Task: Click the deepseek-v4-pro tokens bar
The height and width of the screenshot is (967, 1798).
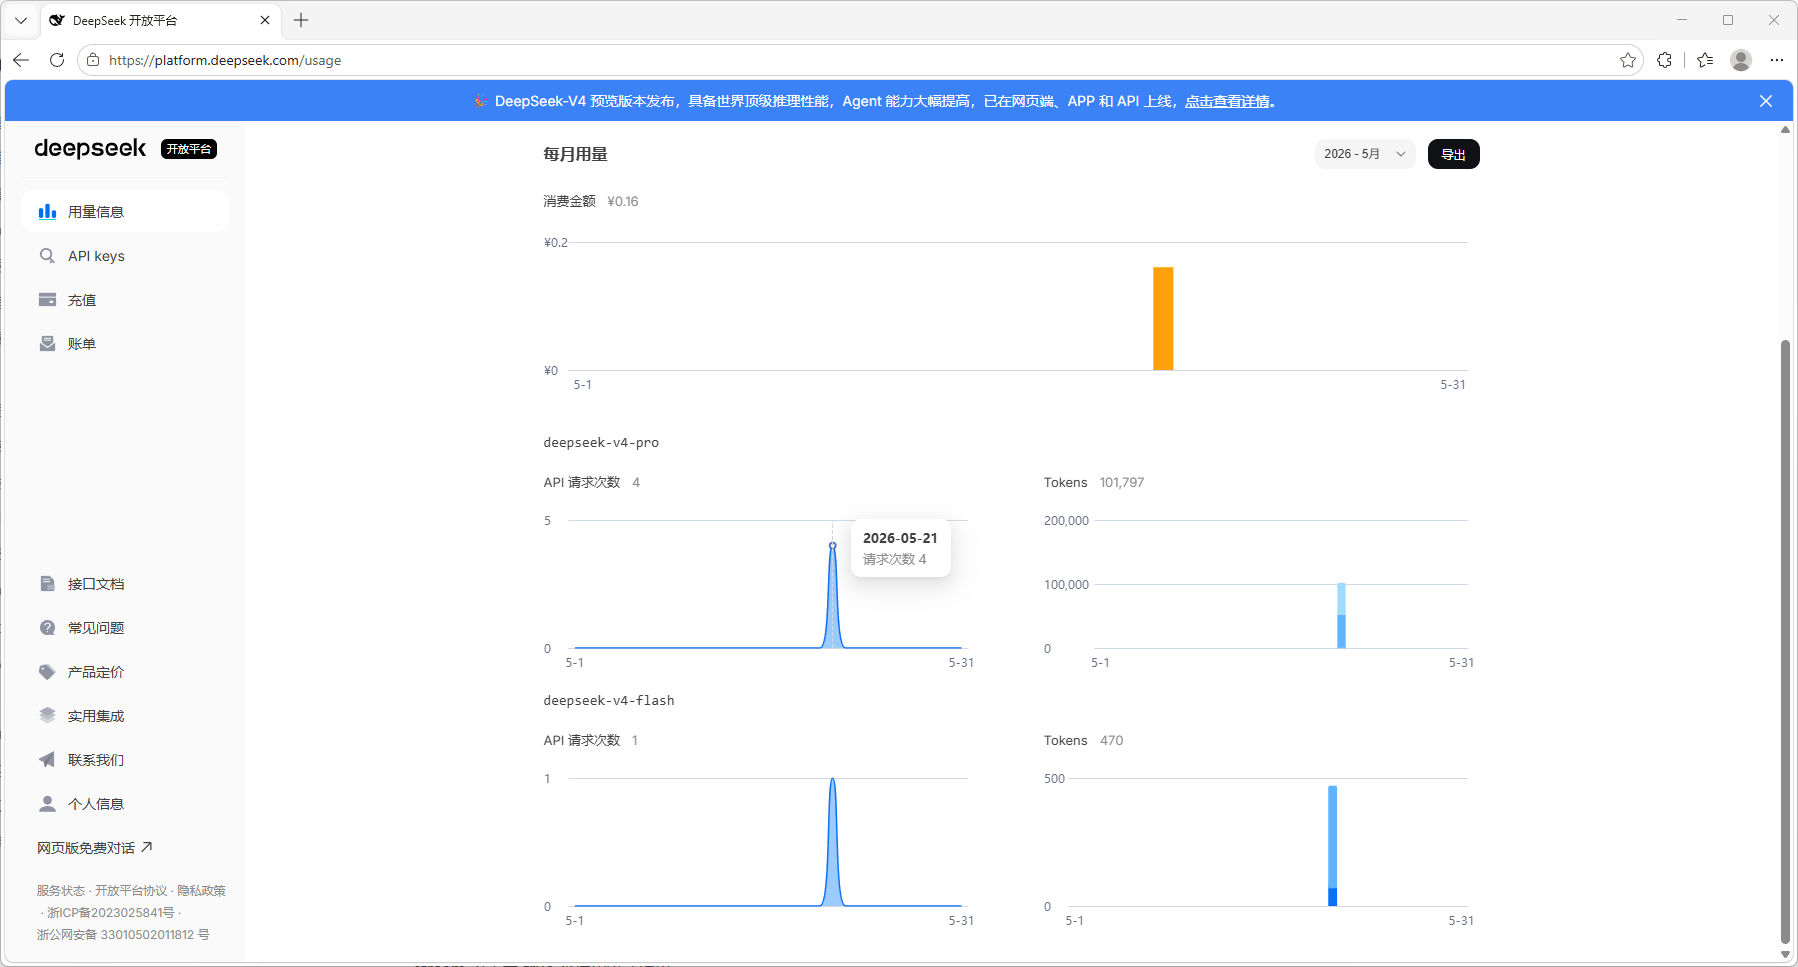Action: click(x=1341, y=615)
